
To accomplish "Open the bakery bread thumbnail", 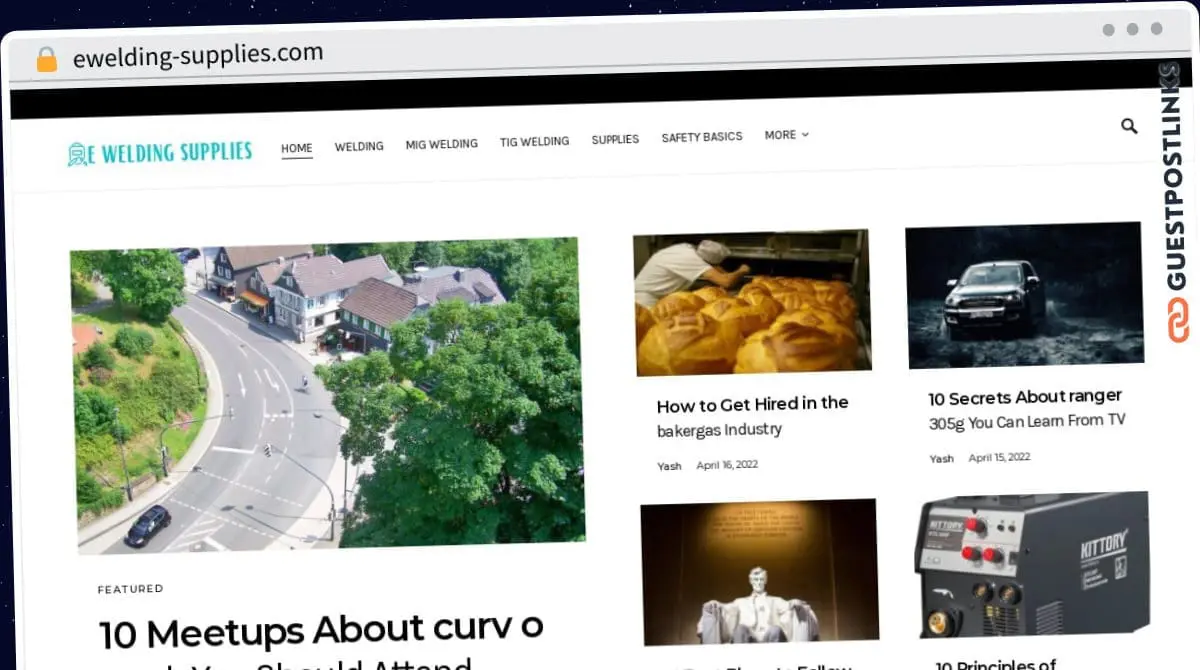I will point(752,302).
